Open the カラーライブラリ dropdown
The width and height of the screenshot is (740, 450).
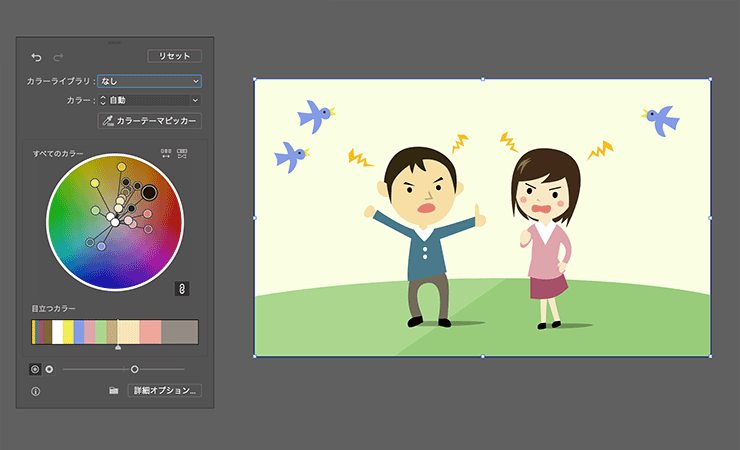point(150,81)
